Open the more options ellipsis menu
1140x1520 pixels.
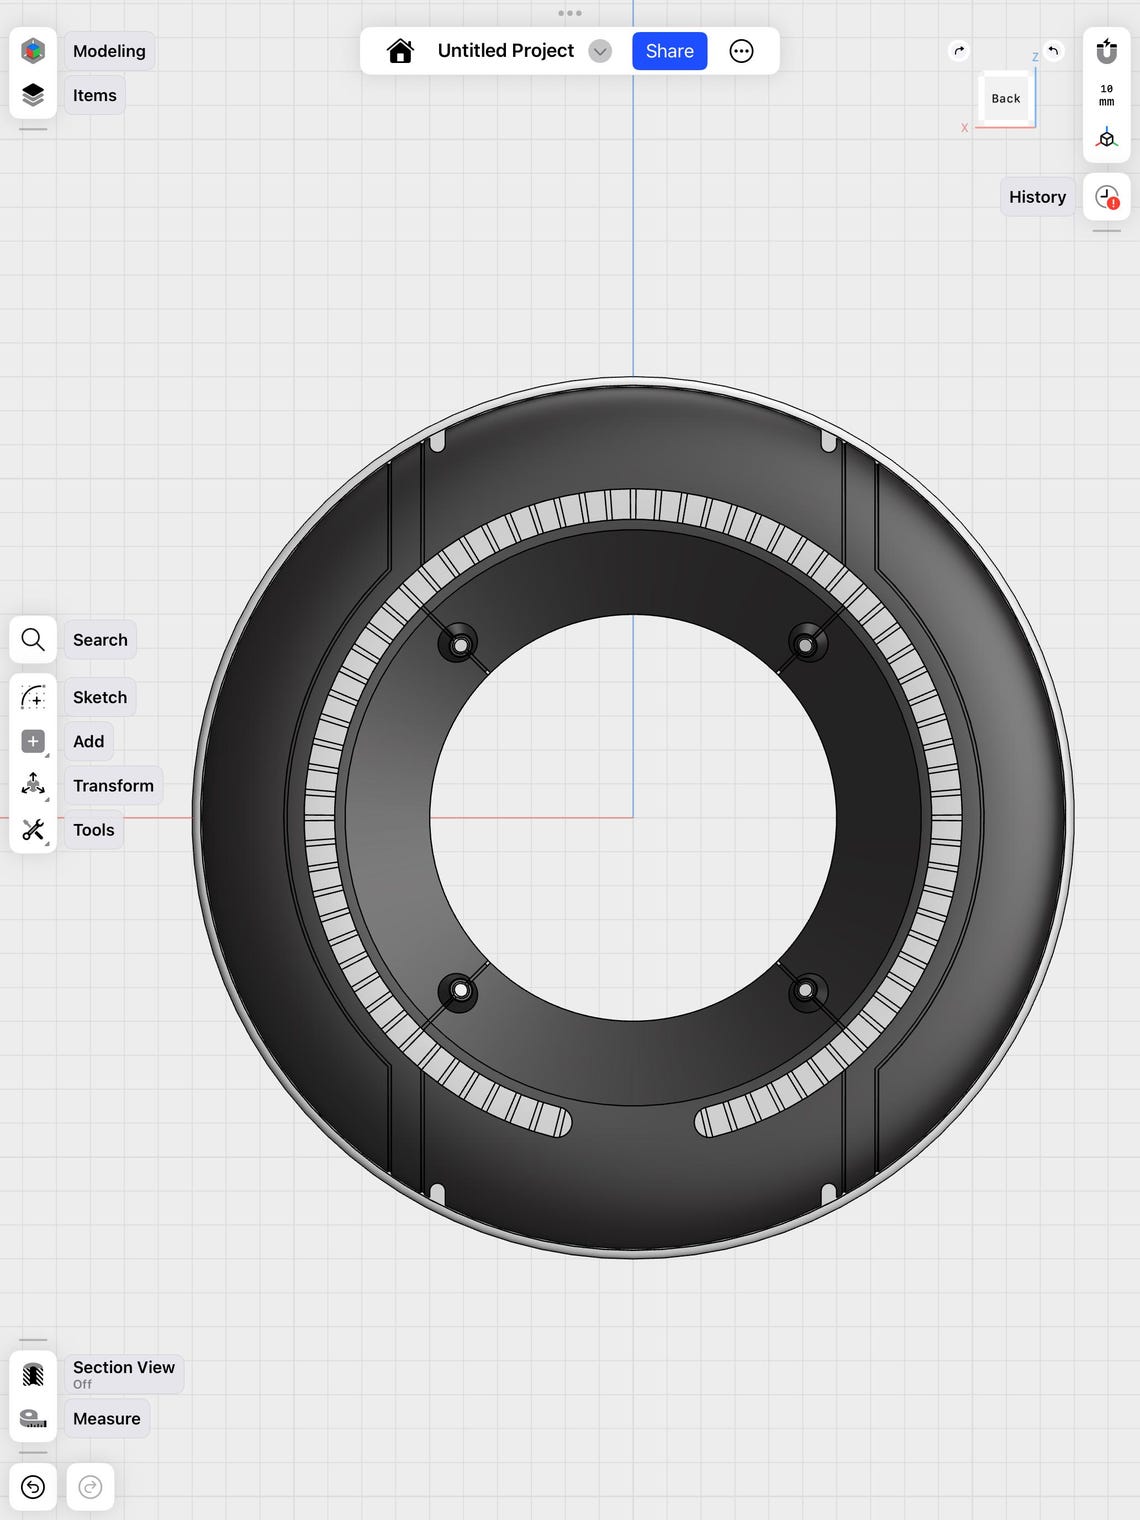pyautogui.click(x=741, y=51)
